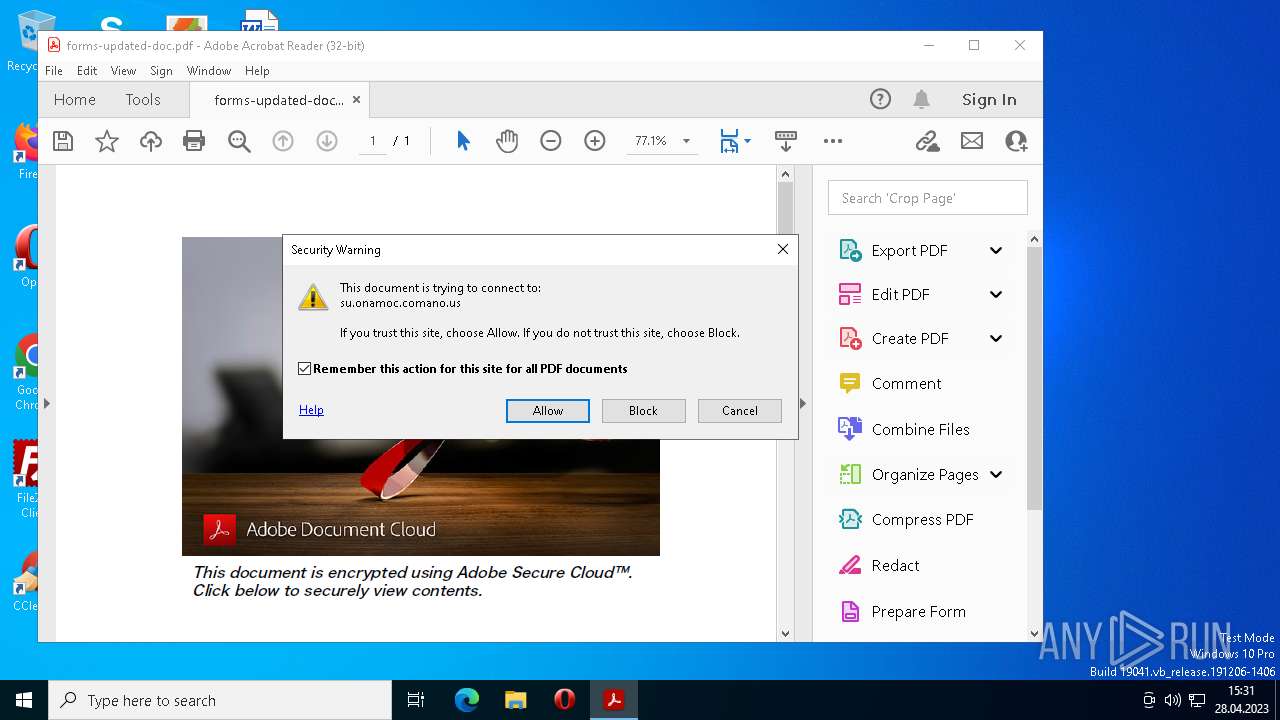This screenshot has width=1280, height=720.
Task: Open the Windows Start menu
Action: click(24, 700)
